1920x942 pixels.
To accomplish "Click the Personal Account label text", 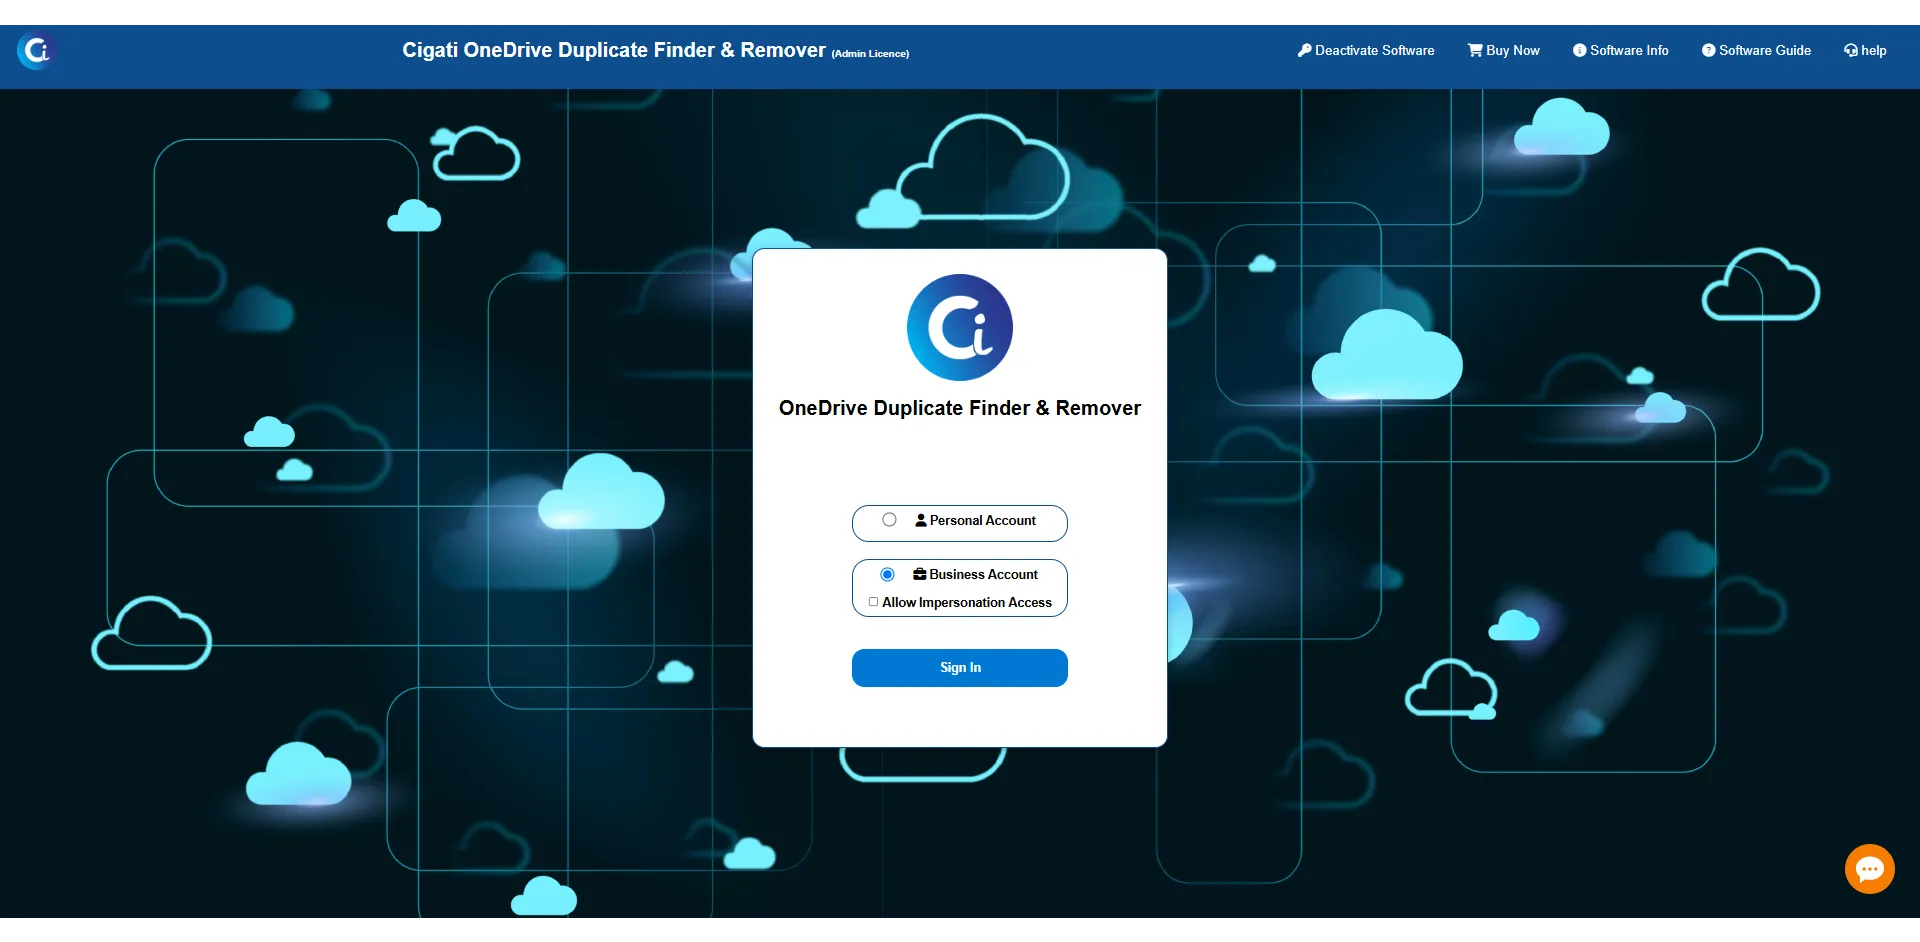I will (x=982, y=520).
